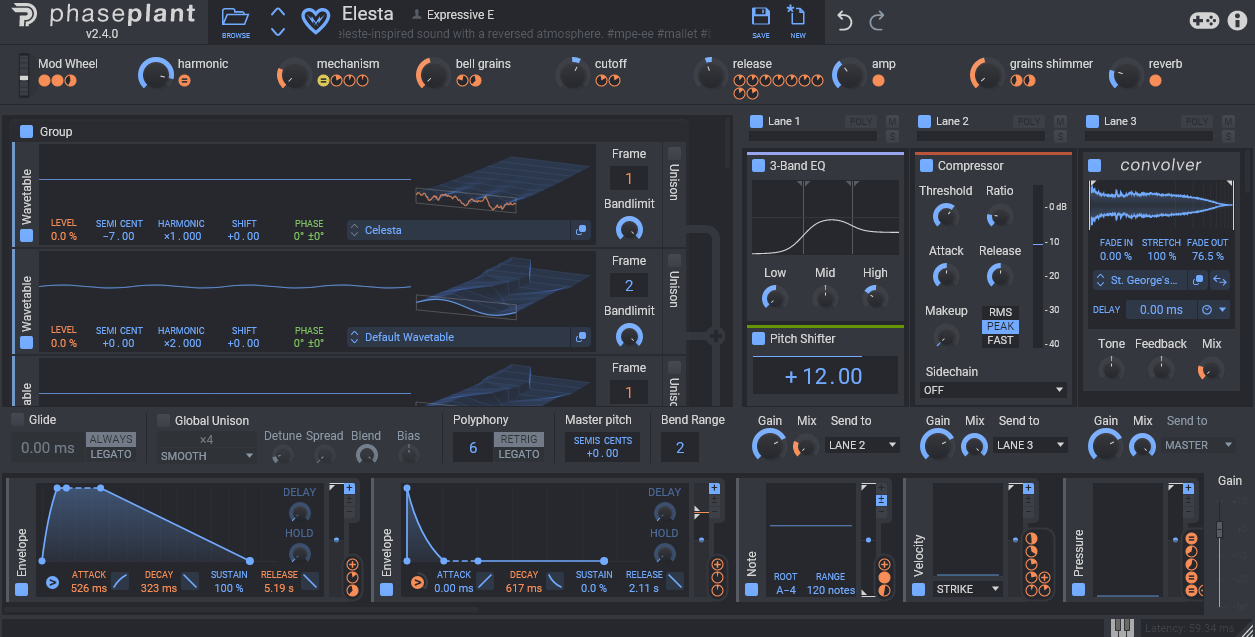The image size is (1255, 637).
Task: Mute Lane 1 with M button
Action: pyautogui.click(x=892, y=122)
